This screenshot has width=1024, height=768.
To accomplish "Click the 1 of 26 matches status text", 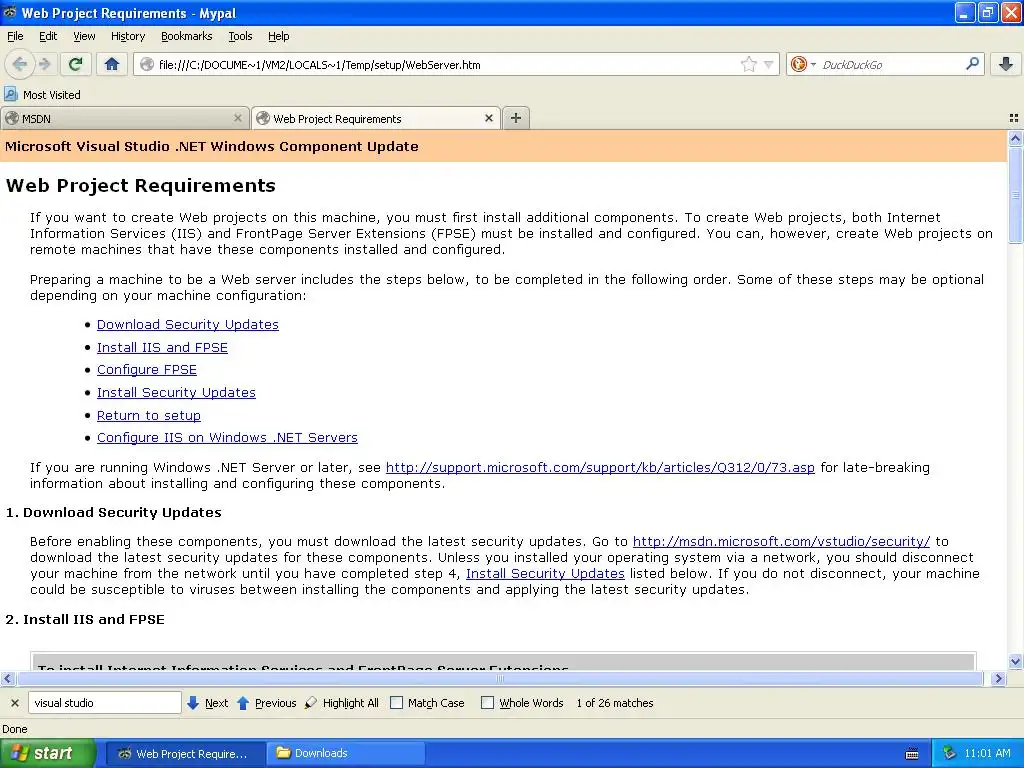I will click(615, 703).
